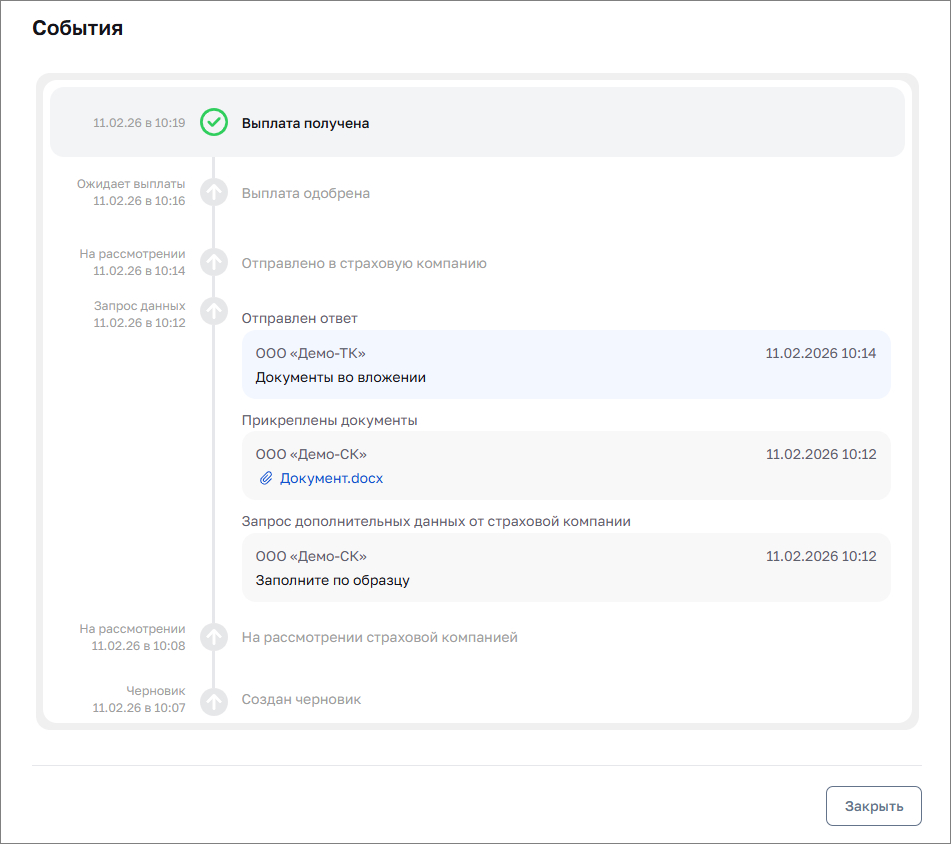The width and height of the screenshot is (951, 844).
Task: Click arrow icon beside Отправлено в страховую компанию
Action: click(x=214, y=262)
